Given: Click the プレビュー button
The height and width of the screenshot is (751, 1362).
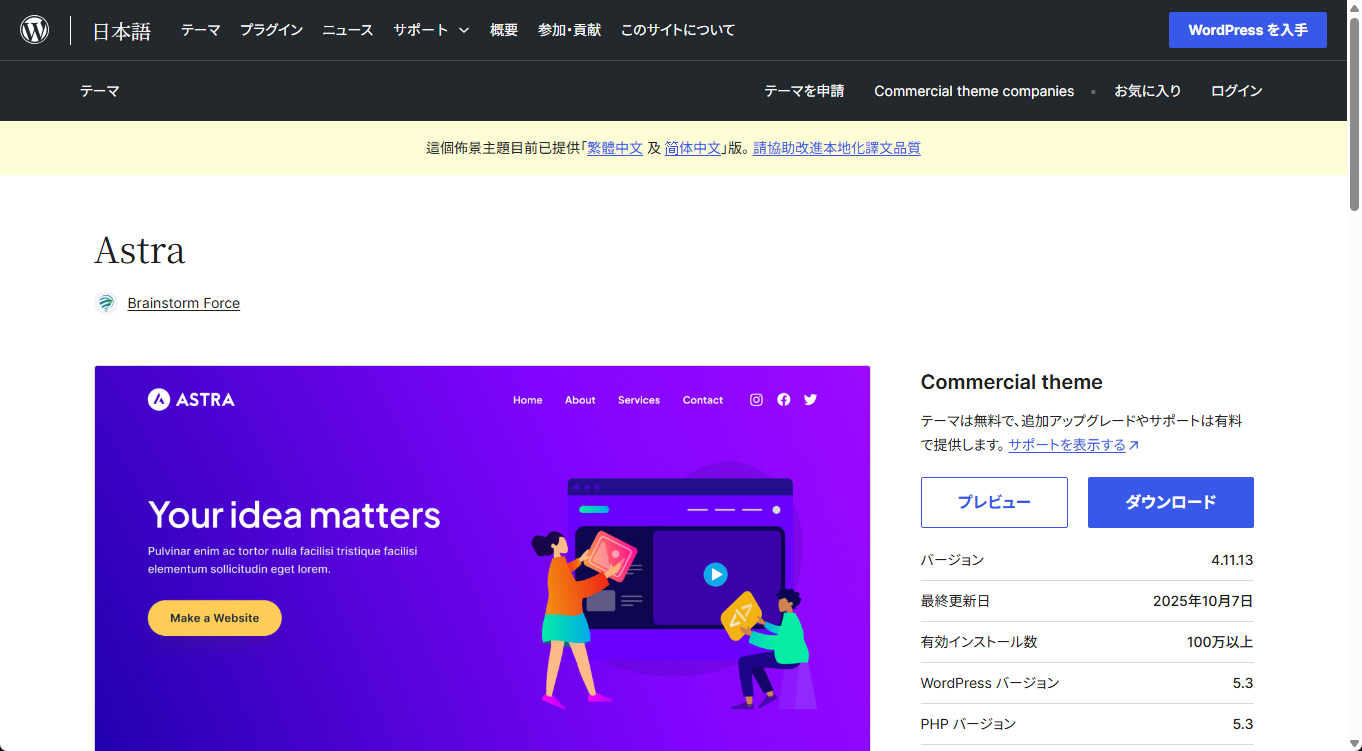Looking at the screenshot, I should coord(994,502).
